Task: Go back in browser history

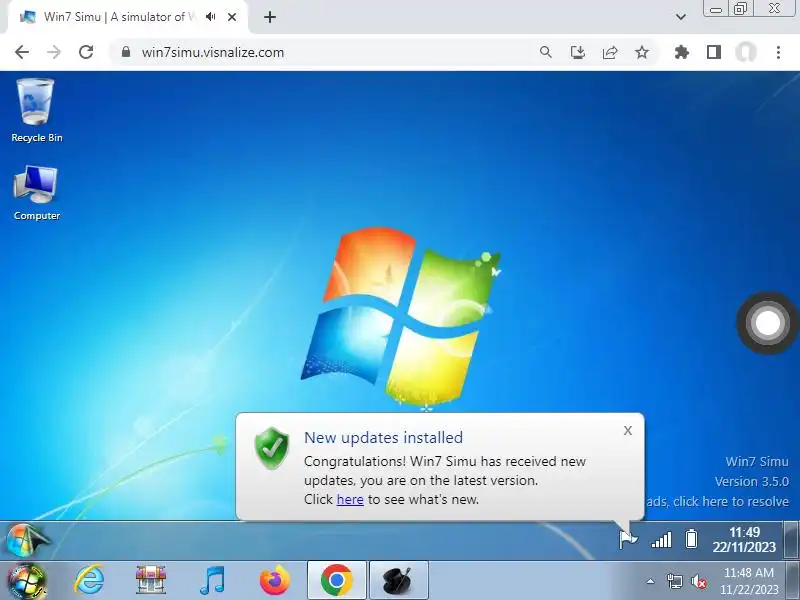Action: tap(22, 52)
